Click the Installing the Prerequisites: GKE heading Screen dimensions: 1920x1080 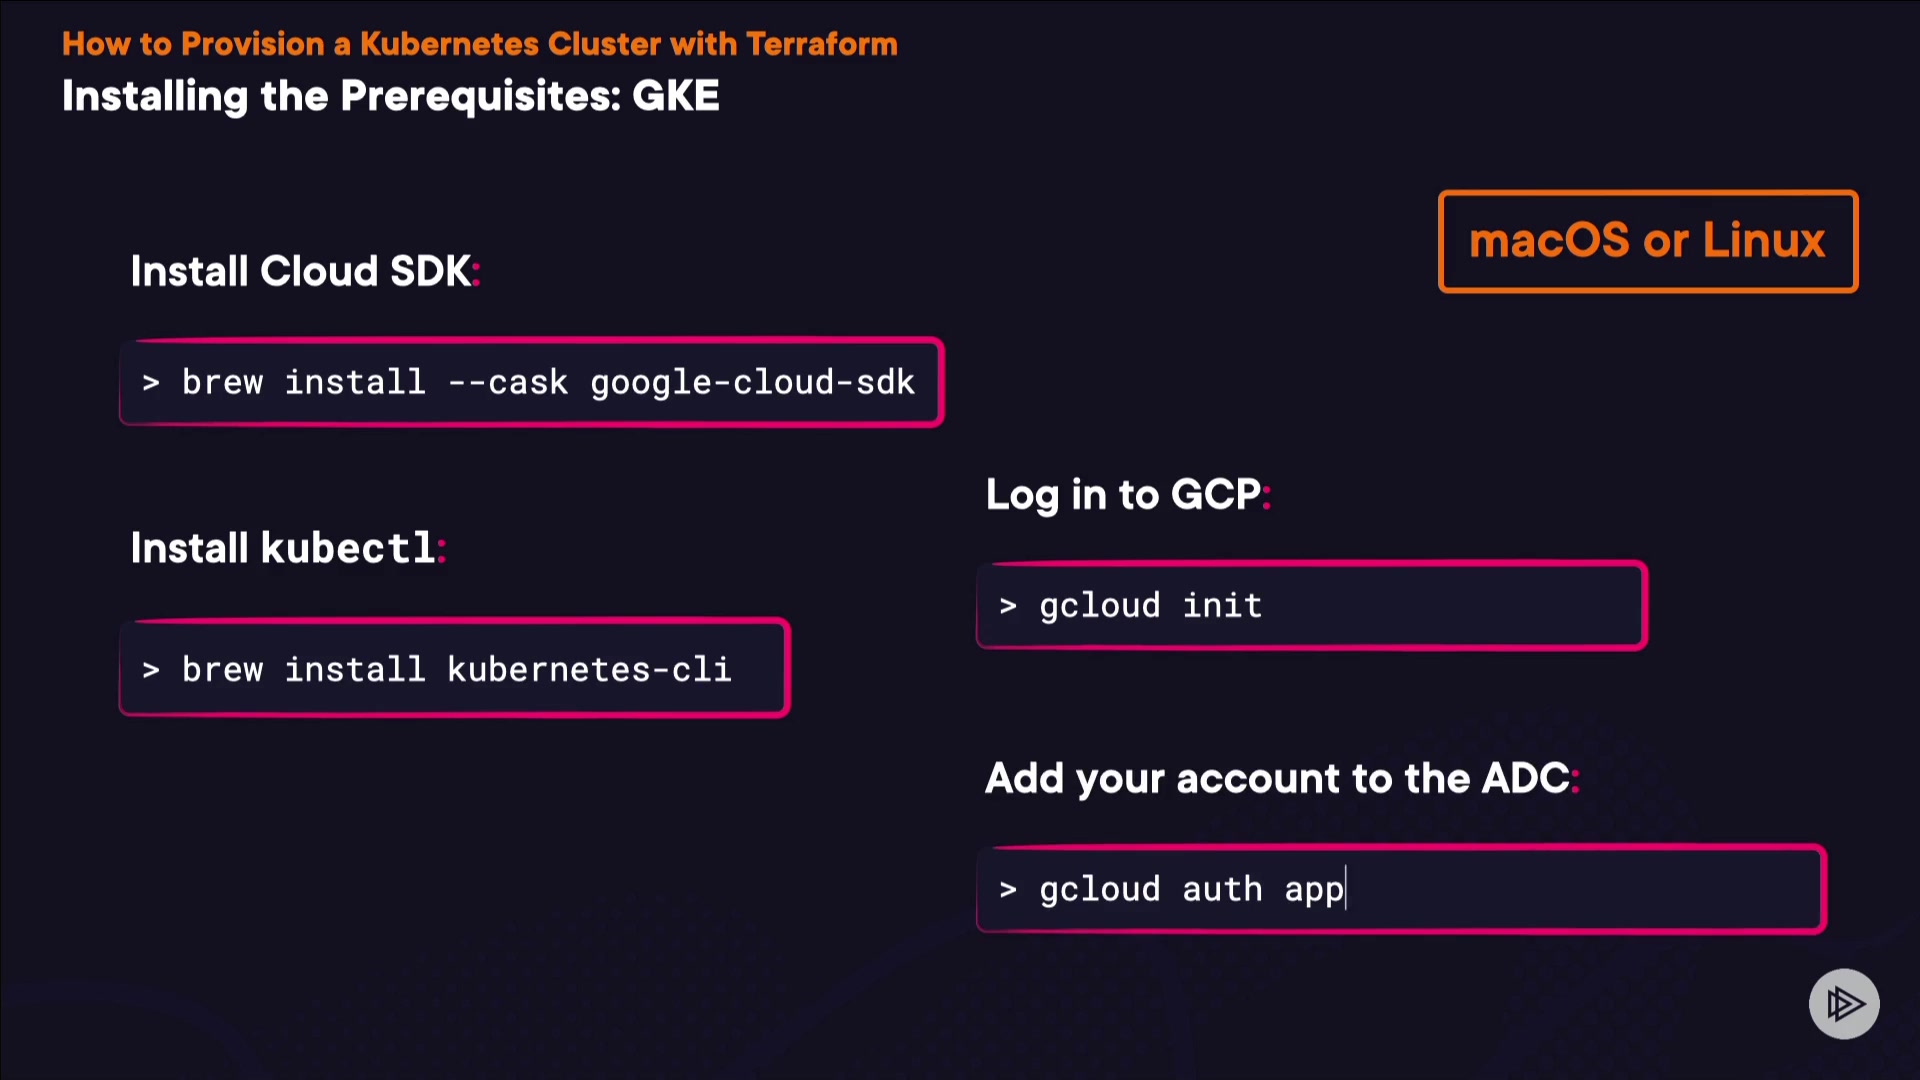(x=390, y=96)
